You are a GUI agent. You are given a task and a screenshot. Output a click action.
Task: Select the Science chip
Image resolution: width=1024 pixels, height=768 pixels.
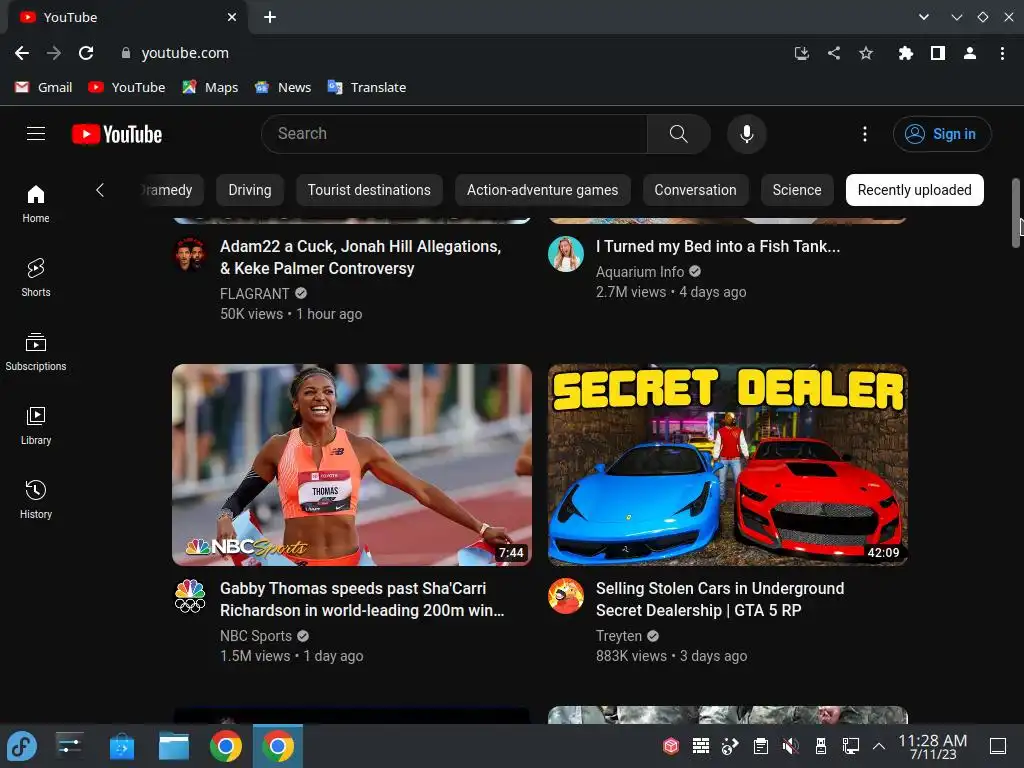797,190
